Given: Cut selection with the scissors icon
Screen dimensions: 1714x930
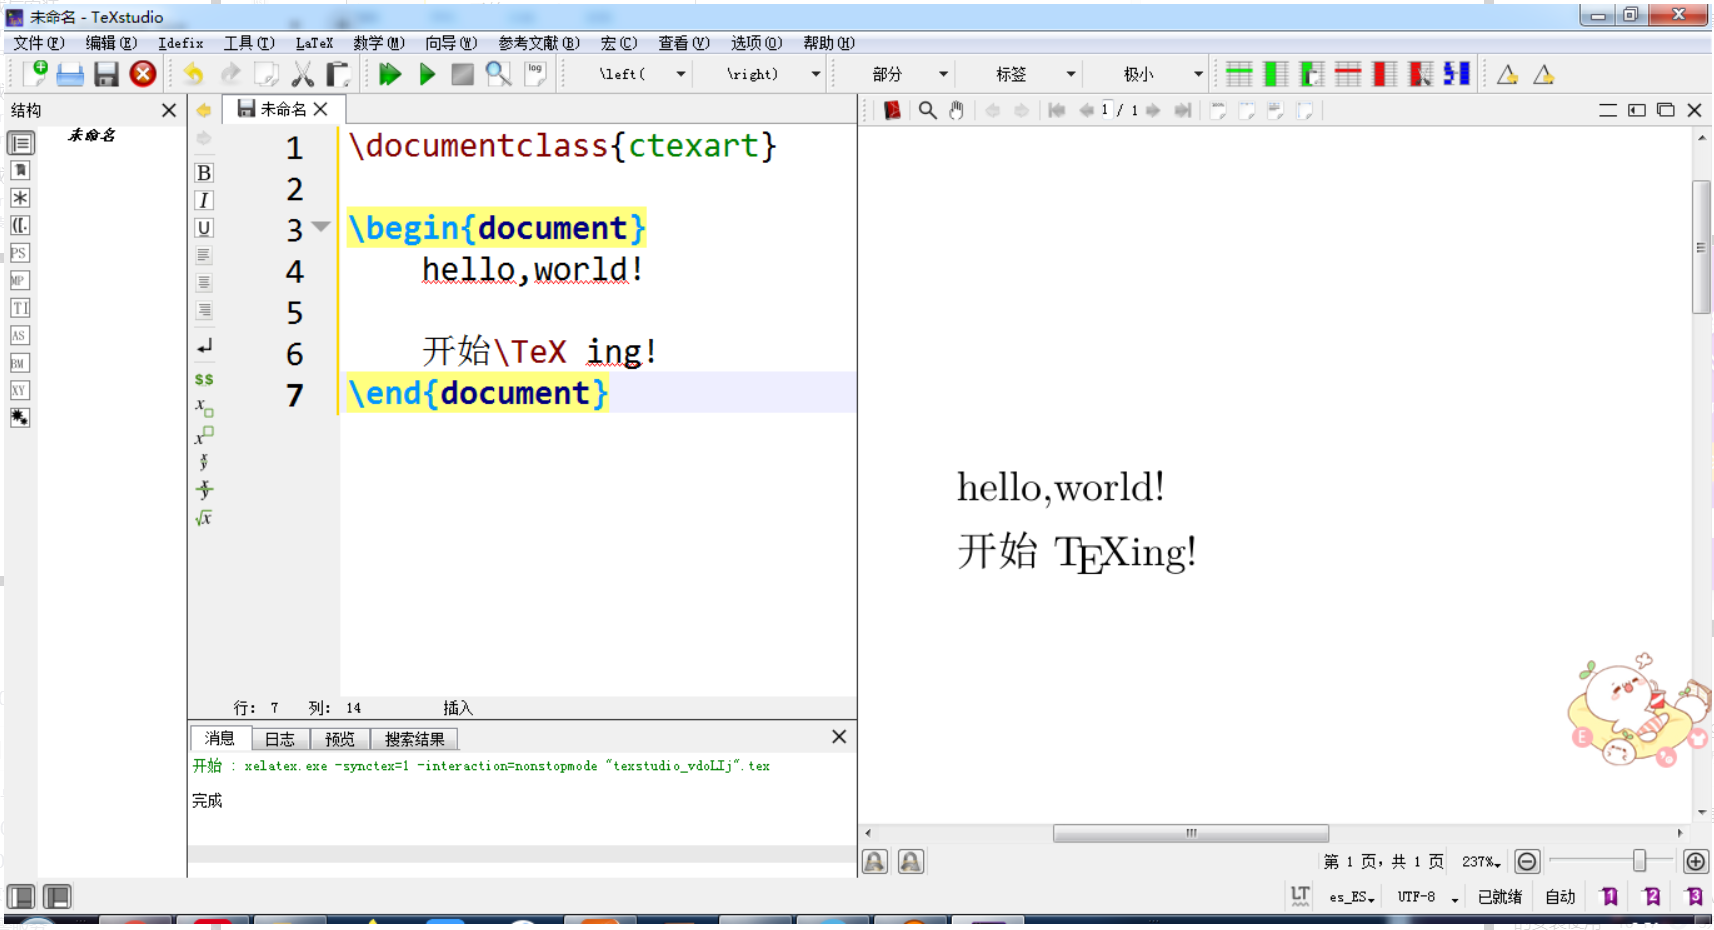Looking at the screenshot, I should click(302, 74).
